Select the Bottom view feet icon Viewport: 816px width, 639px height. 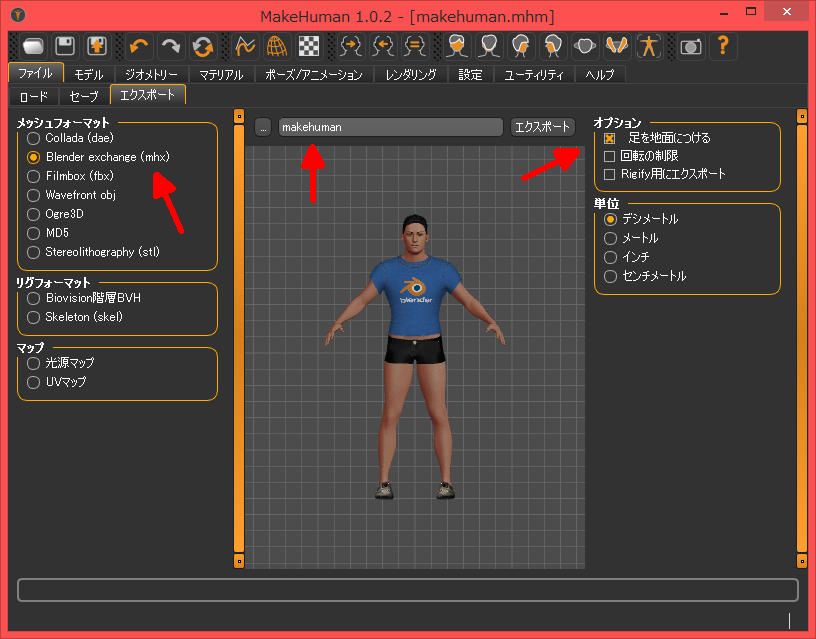(616, 46)
